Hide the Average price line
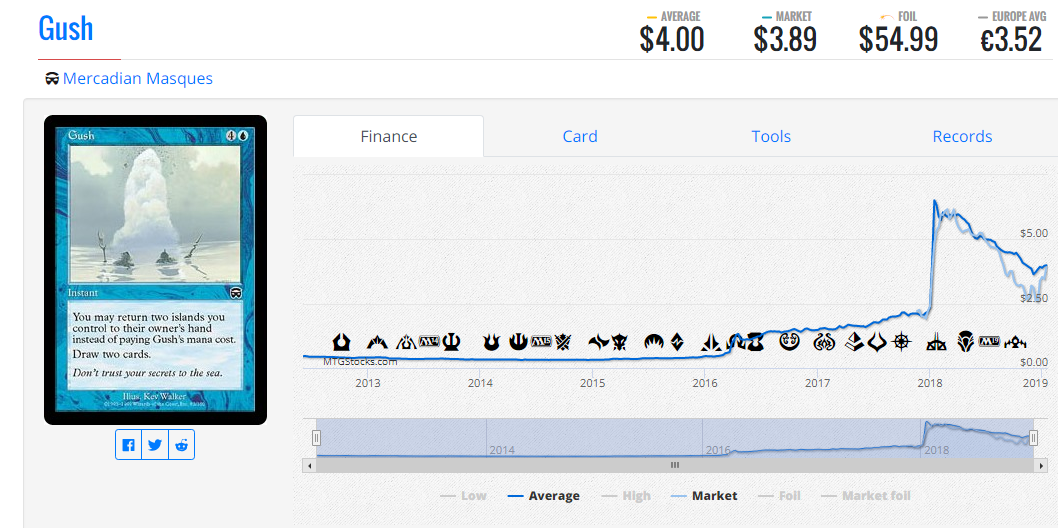Viewport: 1058px width, 528px height. coord(543,496)
